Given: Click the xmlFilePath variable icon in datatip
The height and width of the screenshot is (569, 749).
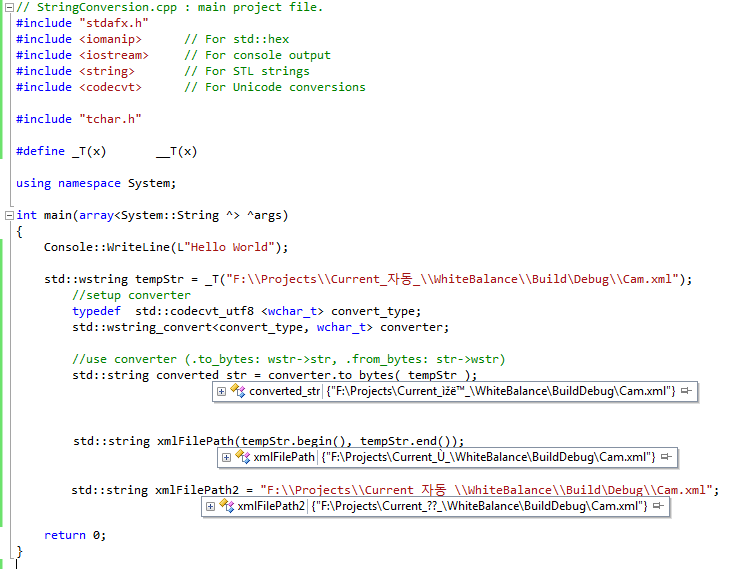Looking at the screenshot, I should pos(243,456).
